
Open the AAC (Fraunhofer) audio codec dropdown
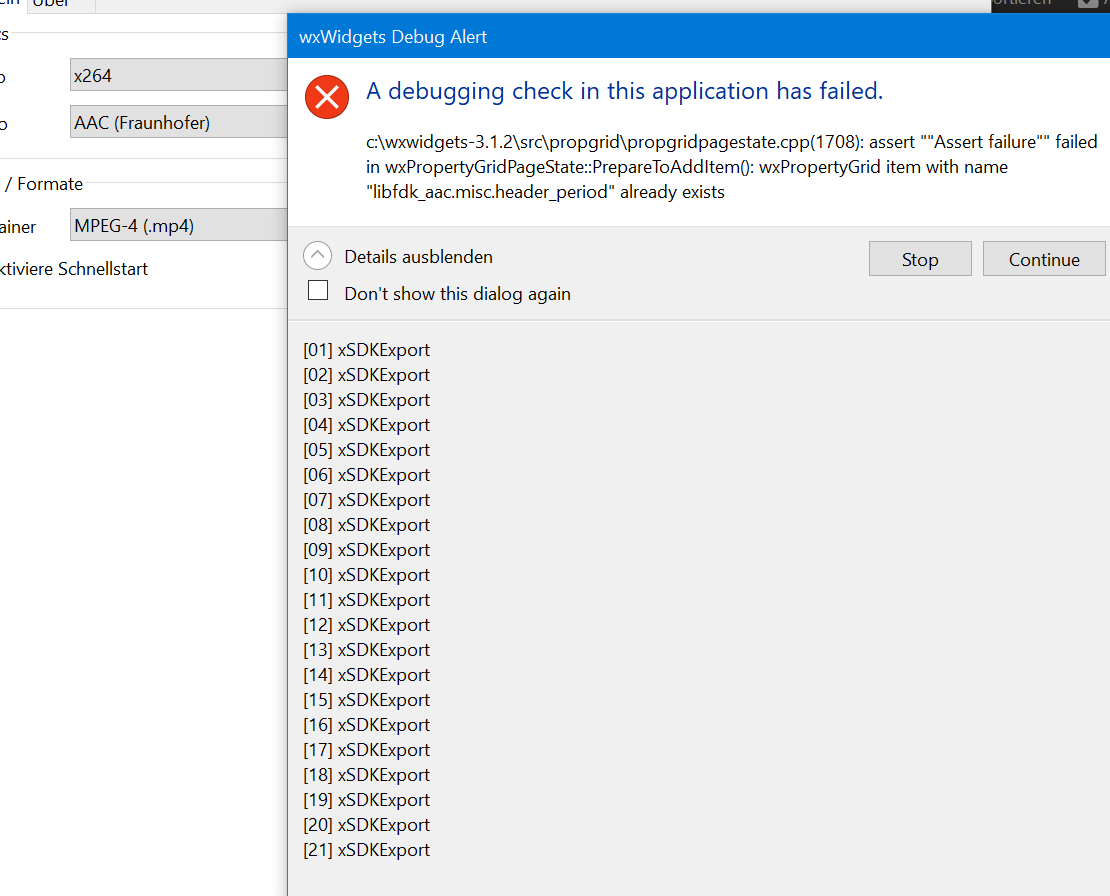178,124
